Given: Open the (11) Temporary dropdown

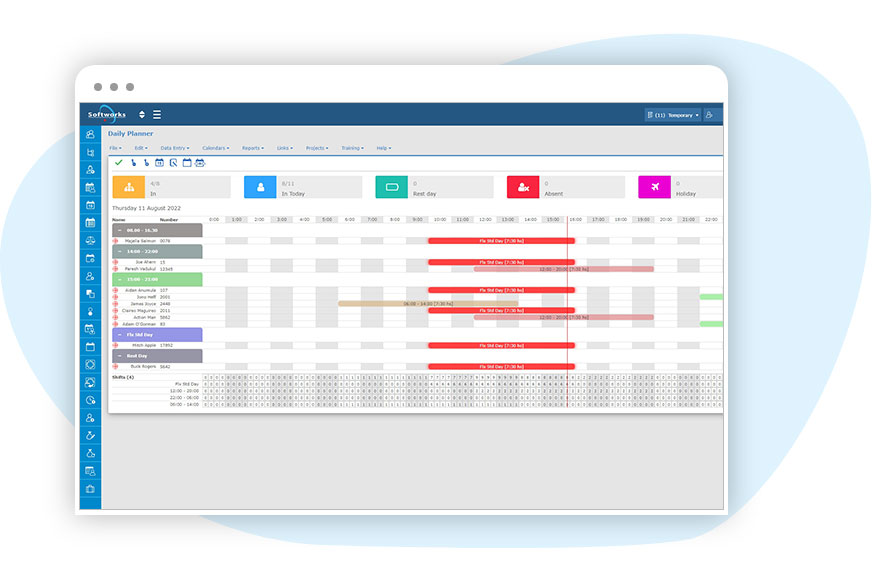Looking at the screenshot, I should [x=673, y=115].
